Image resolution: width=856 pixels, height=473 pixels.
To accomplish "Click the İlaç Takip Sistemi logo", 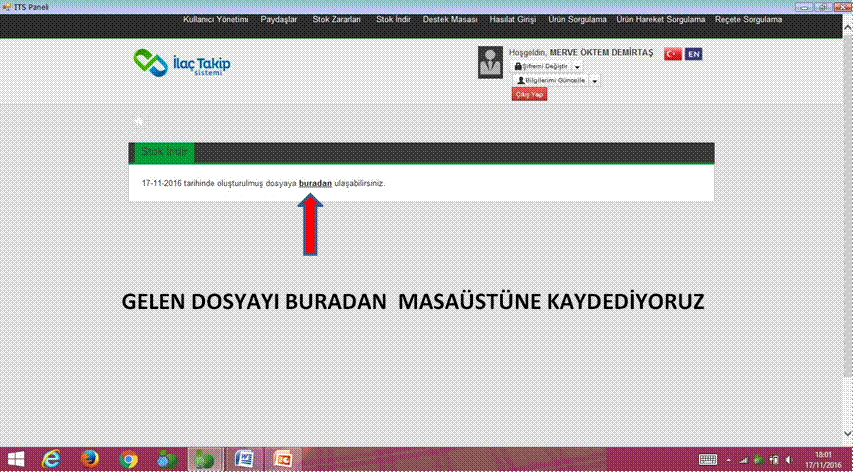I will coord(181,64).
